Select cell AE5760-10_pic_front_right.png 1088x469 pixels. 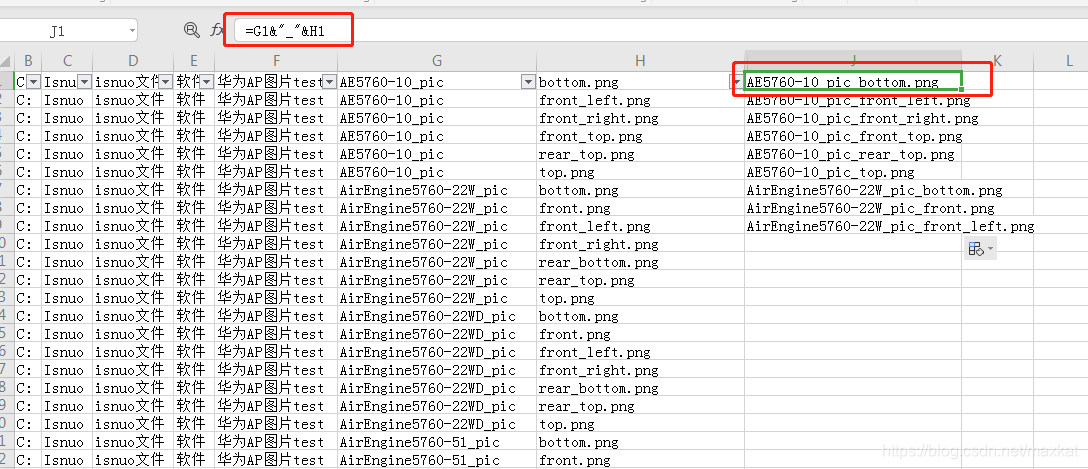[x=853, y=118]
